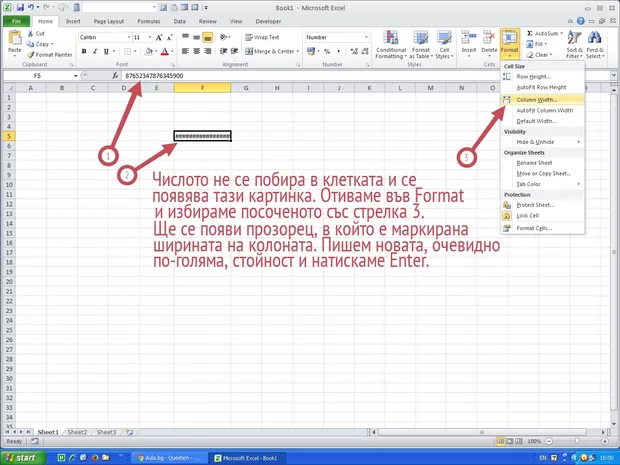Image resolution: width=620 pixels, height=465 pixels.
Task: Click the Name Box showing F5
Action: click(37, 76)
